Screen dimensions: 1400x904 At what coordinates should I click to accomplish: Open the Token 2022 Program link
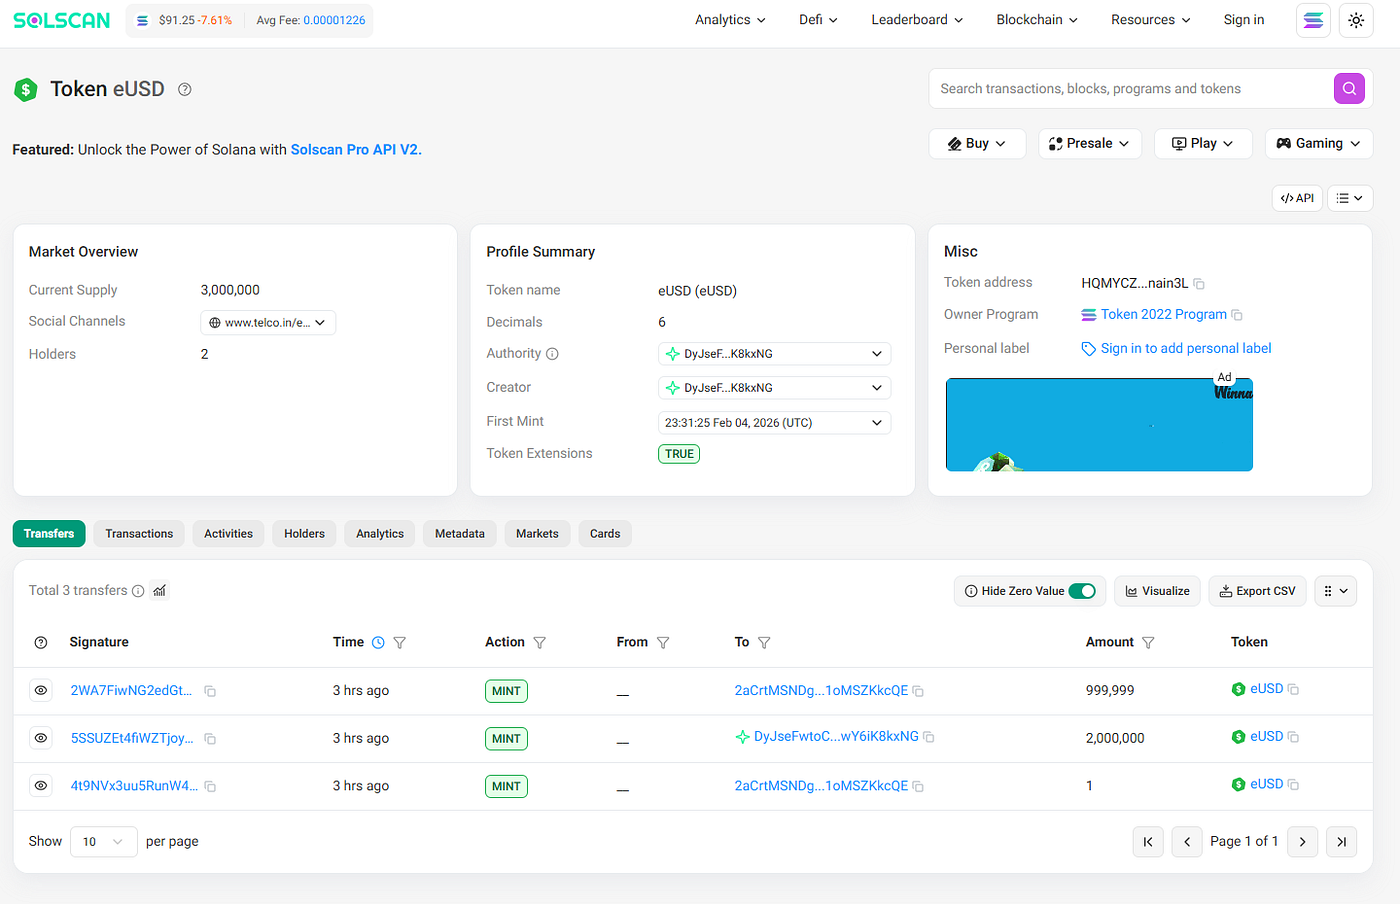click(1164, 315)
